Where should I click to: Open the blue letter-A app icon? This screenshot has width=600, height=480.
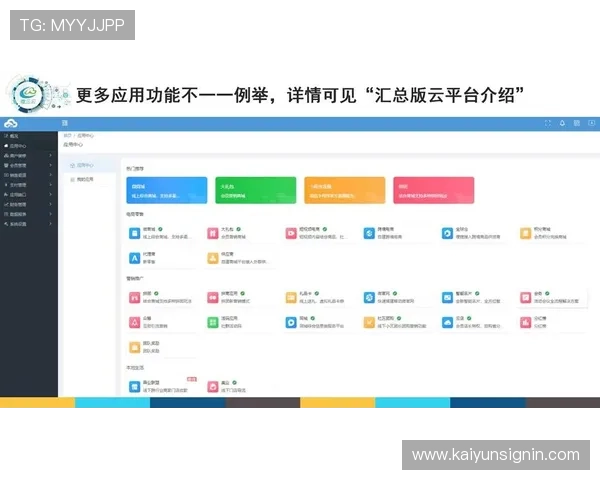134,258
